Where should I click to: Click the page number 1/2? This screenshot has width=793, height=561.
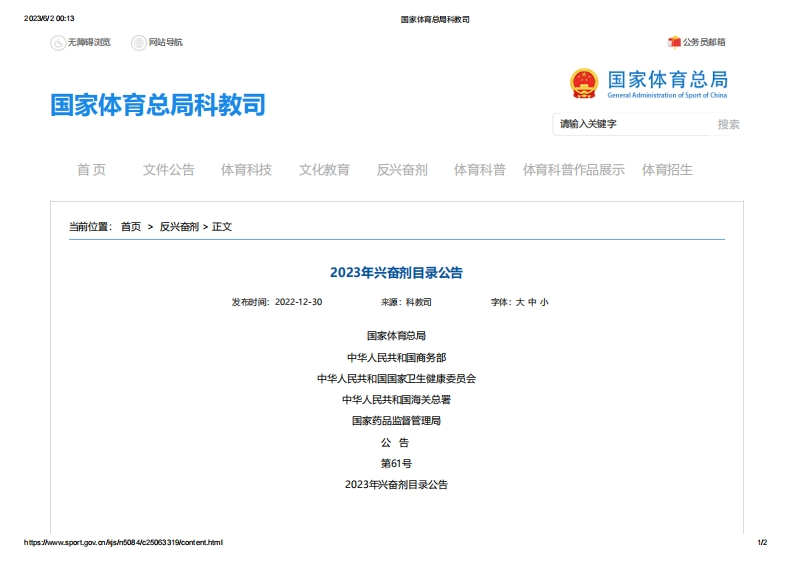(762, 542)
